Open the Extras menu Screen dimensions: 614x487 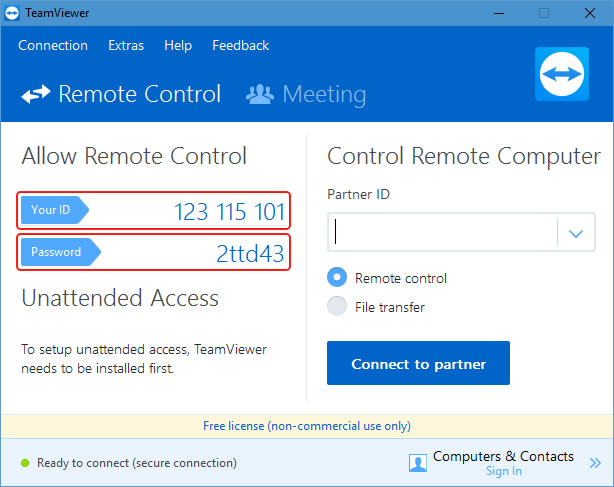pos(126,45)
